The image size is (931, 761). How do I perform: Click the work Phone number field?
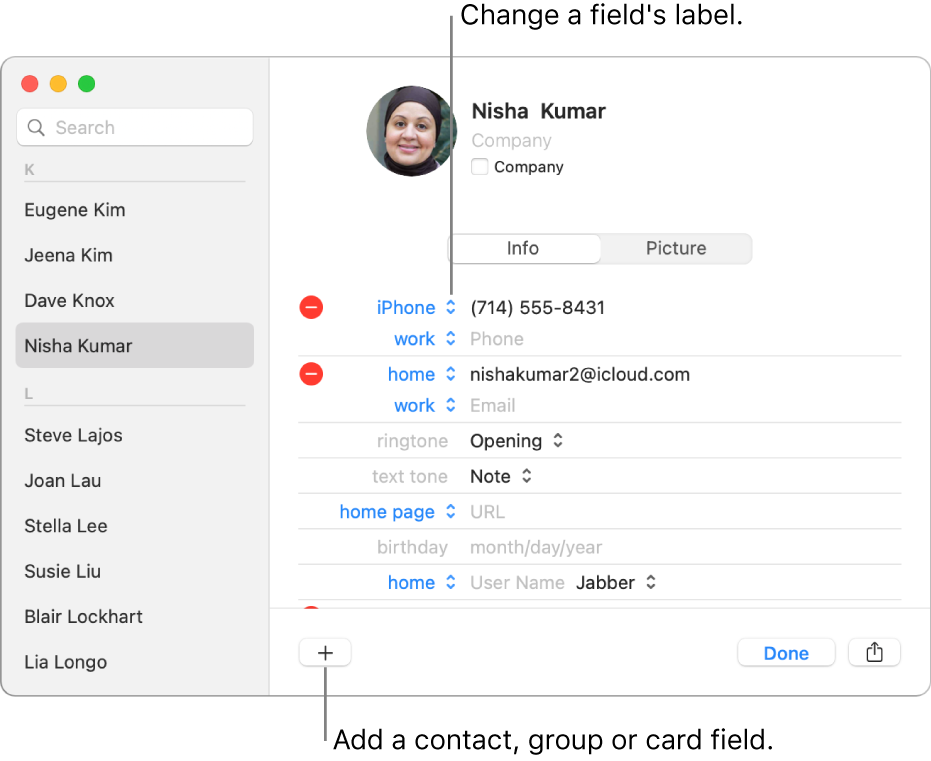[497, 339]
